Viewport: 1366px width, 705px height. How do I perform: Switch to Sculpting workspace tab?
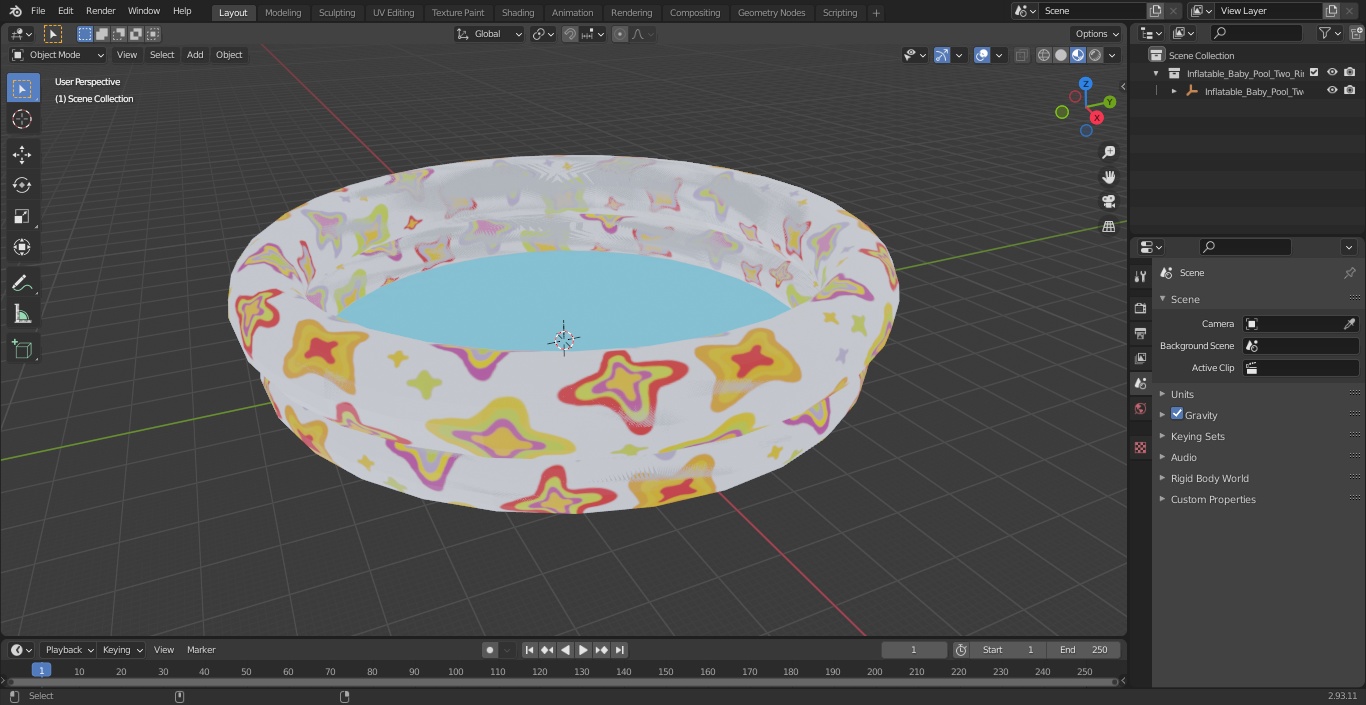click(x=337, y=13)
